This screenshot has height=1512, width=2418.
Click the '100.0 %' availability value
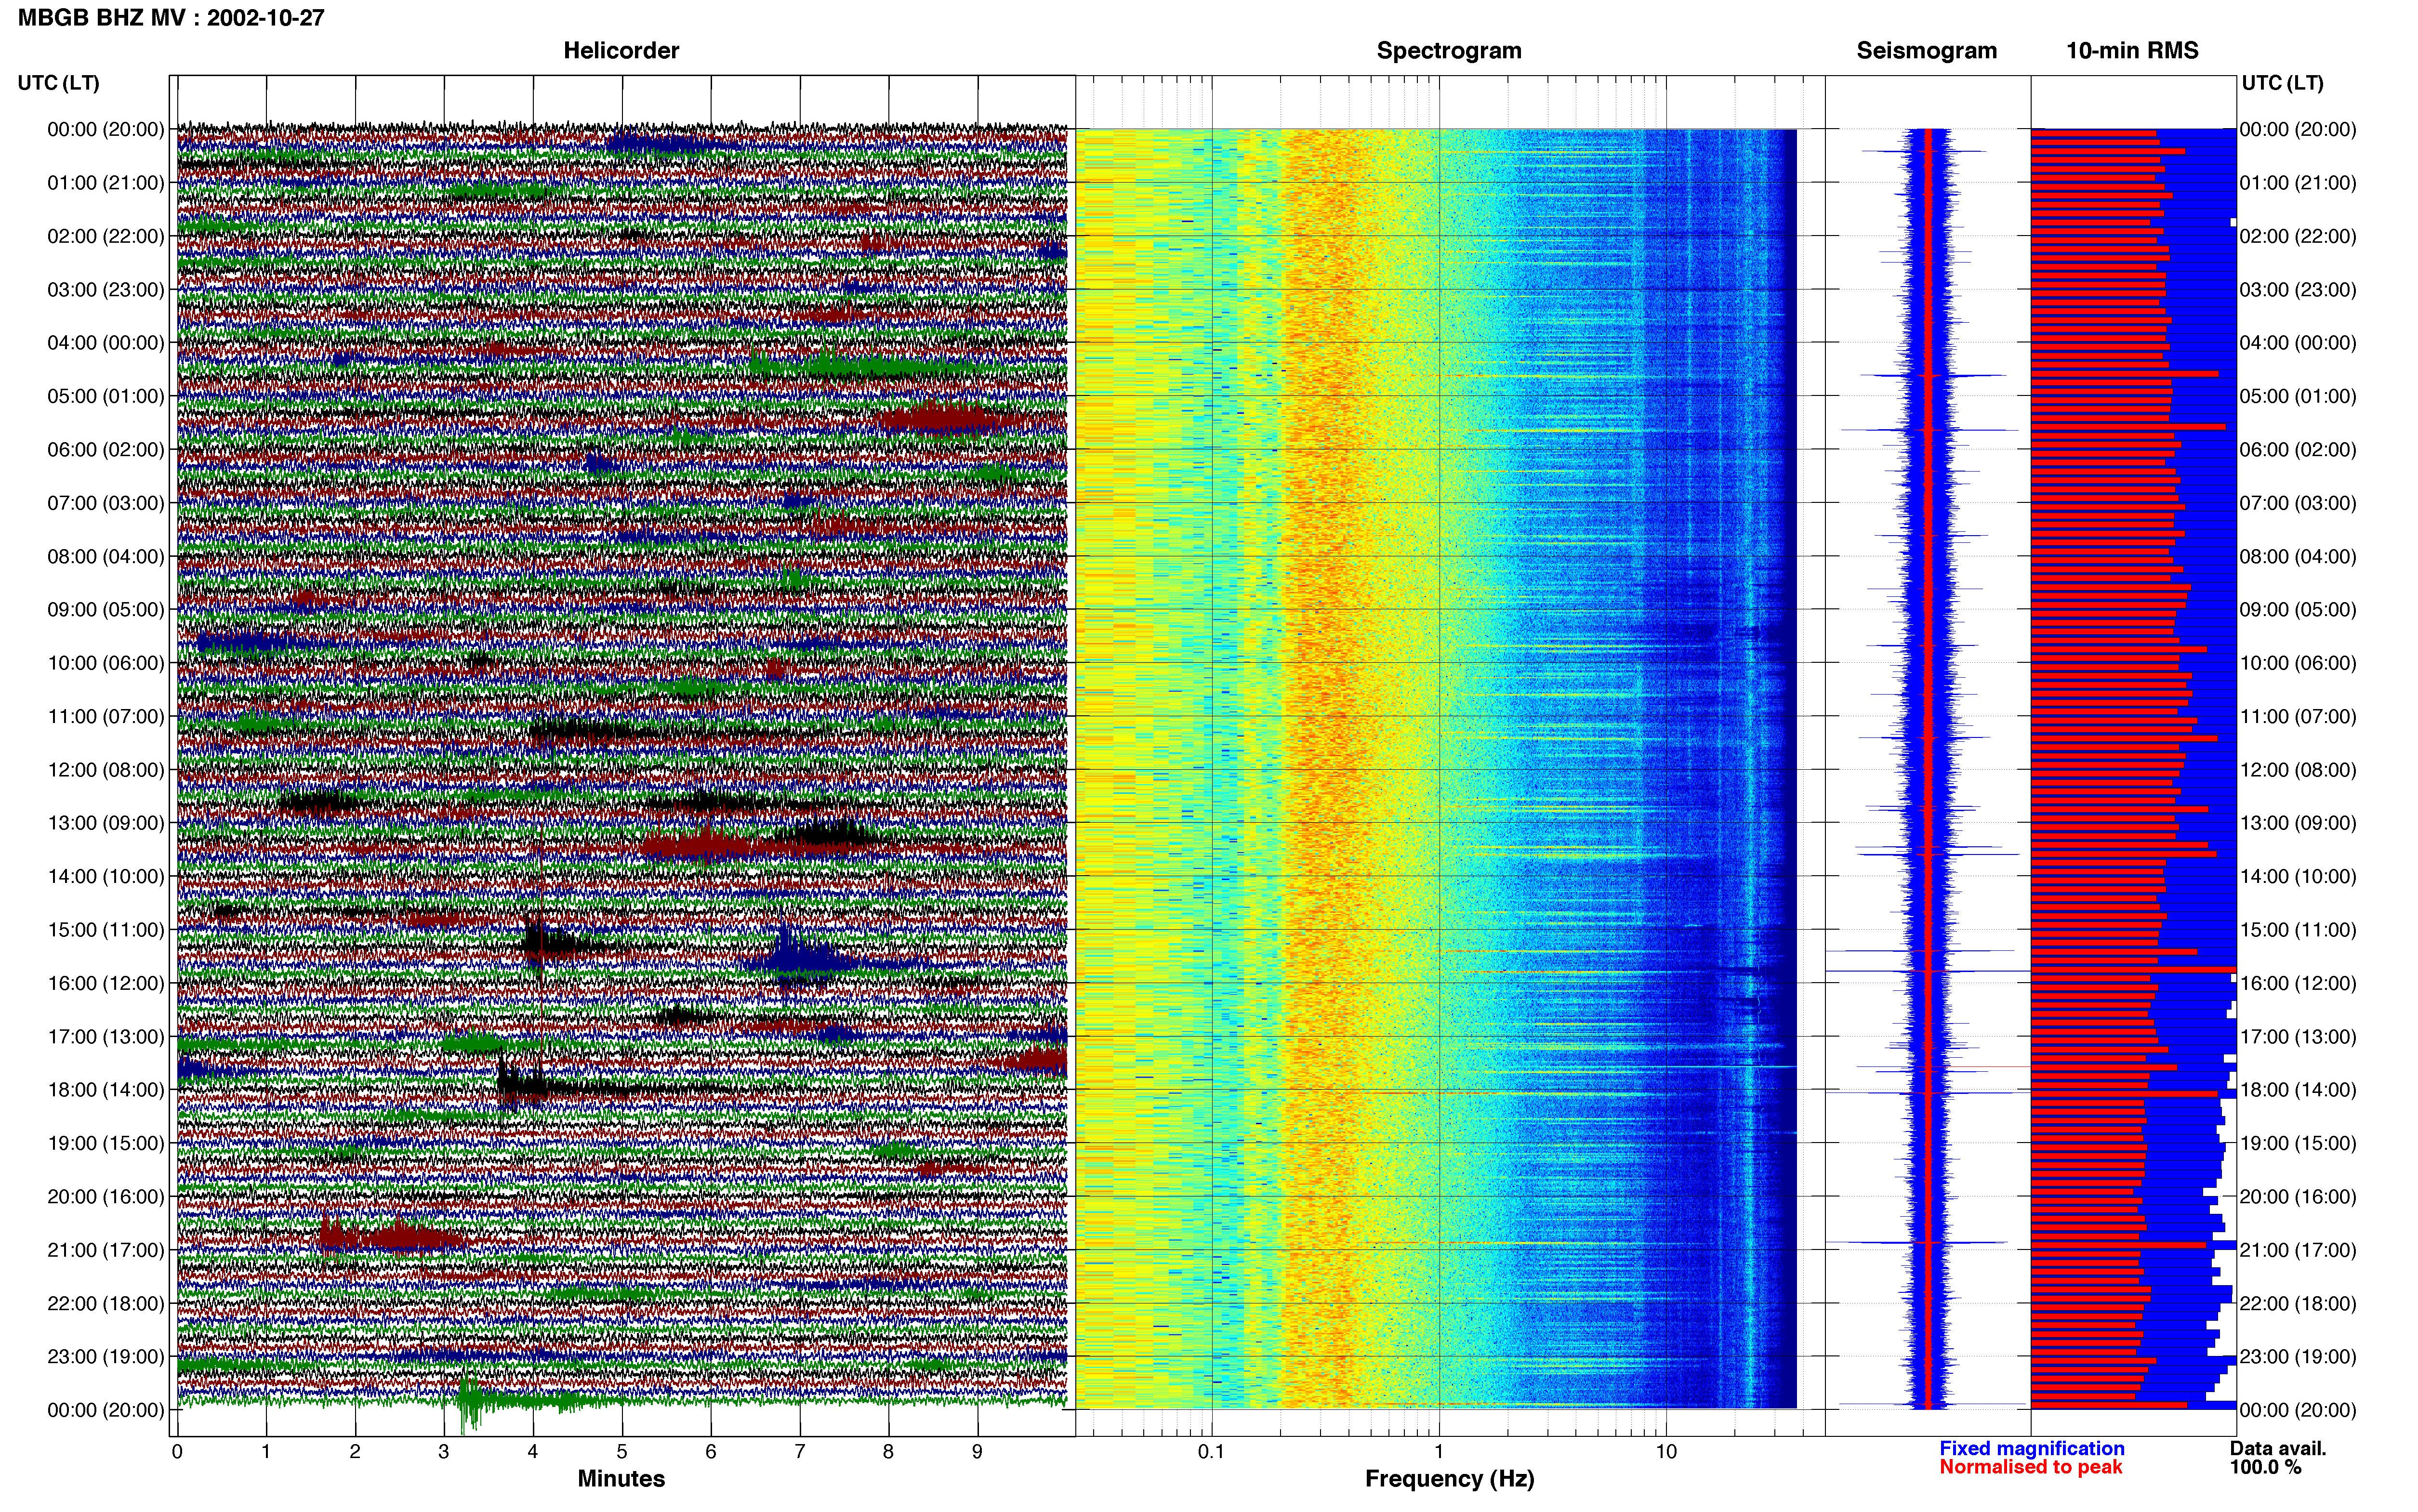coord(2265,1467)
